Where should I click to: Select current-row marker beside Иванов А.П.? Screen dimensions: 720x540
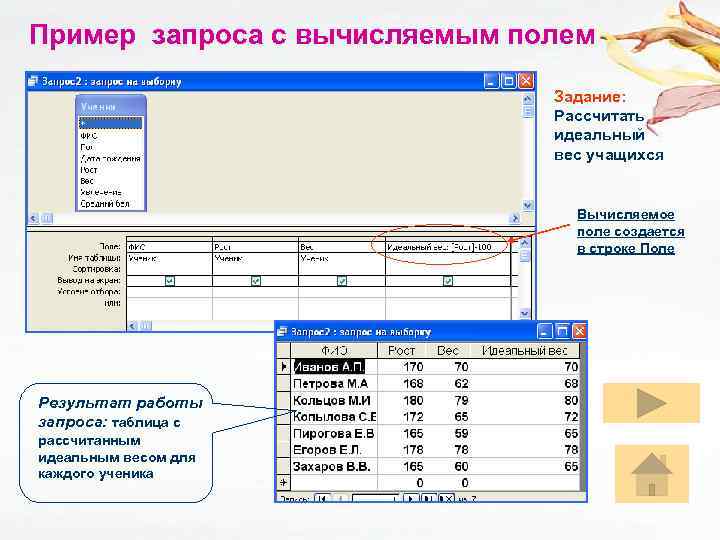[283, 366]
